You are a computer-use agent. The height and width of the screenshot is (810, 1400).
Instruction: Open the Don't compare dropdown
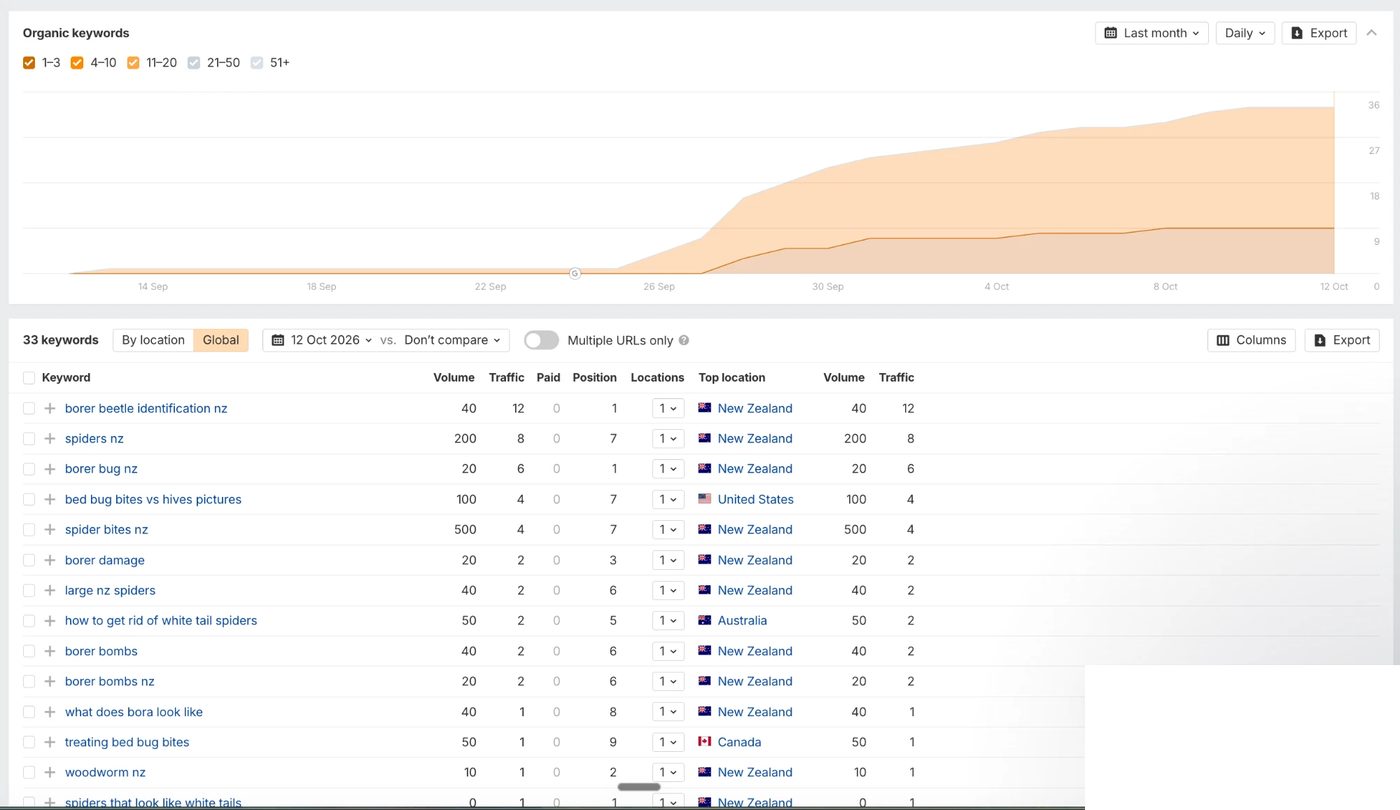coord(452,340)
